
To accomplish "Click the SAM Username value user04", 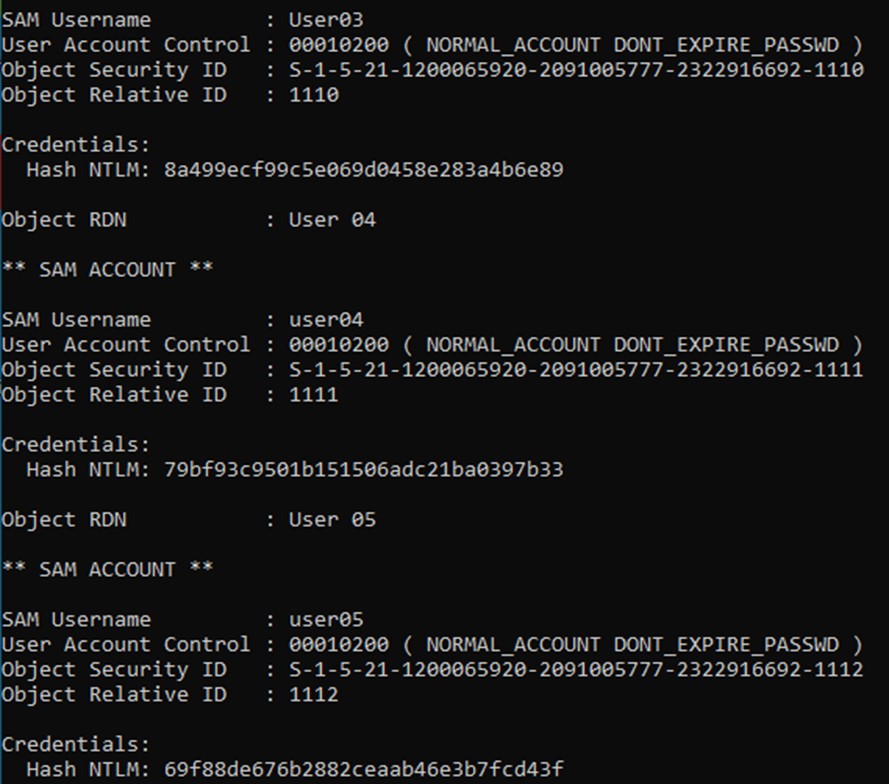I will click(326, 320).
